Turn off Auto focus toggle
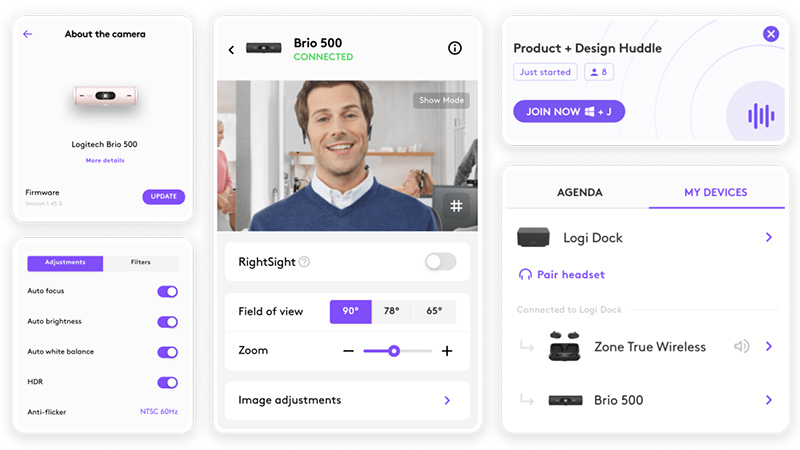This screenshot has height=450, width=800. click(x=167, y=291)
